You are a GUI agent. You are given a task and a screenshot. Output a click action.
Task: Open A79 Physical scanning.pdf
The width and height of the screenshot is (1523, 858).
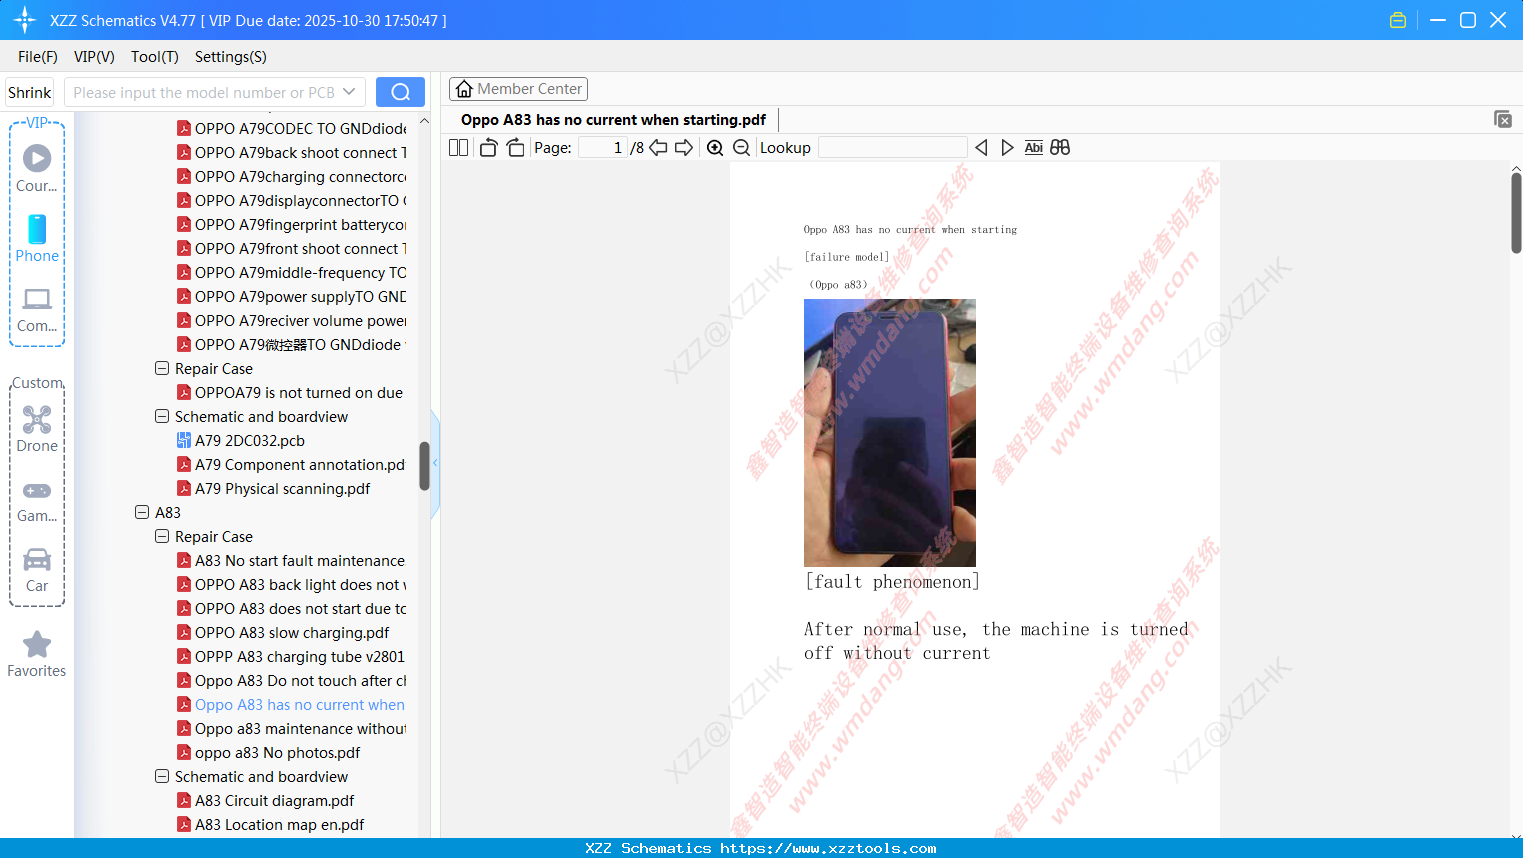(x=273, y=488)
